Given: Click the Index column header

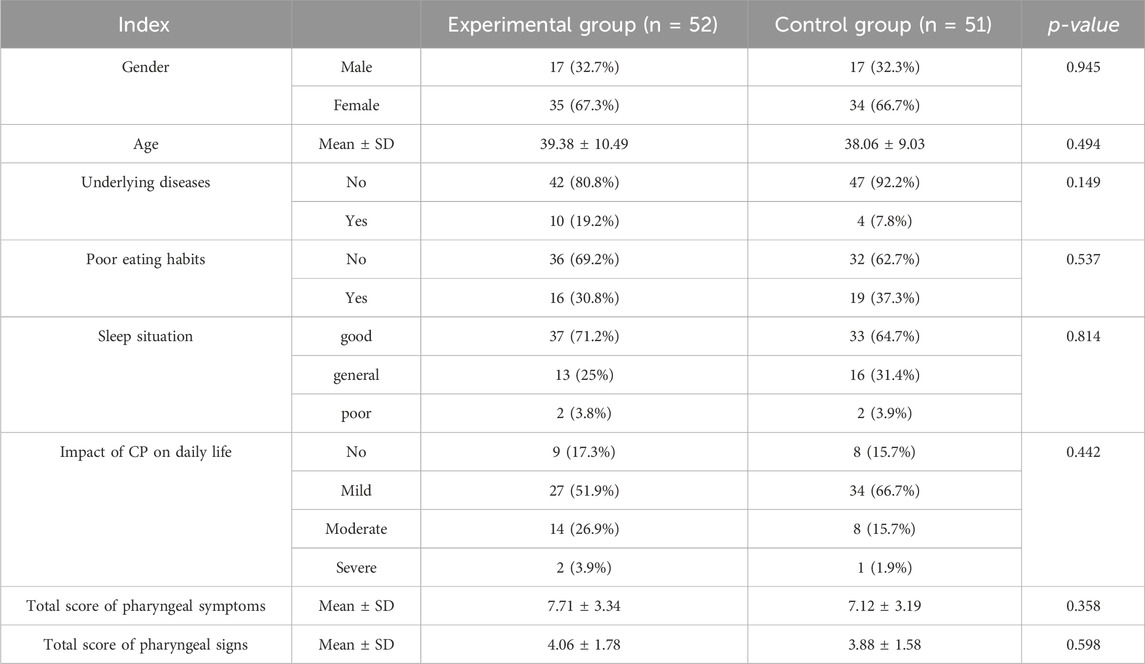Looking at the screenshot, I should click(x=144, y=25).
